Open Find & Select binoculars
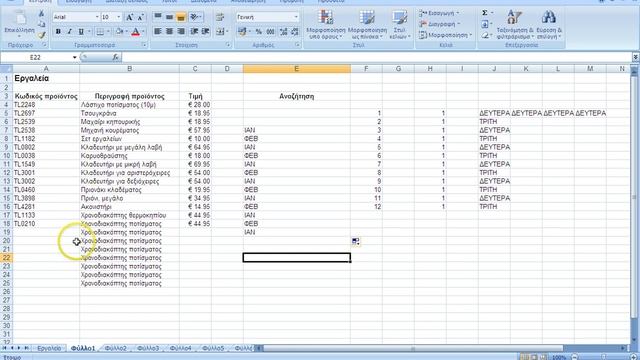This screenshot has width=640, height=360. pos(549,24)
